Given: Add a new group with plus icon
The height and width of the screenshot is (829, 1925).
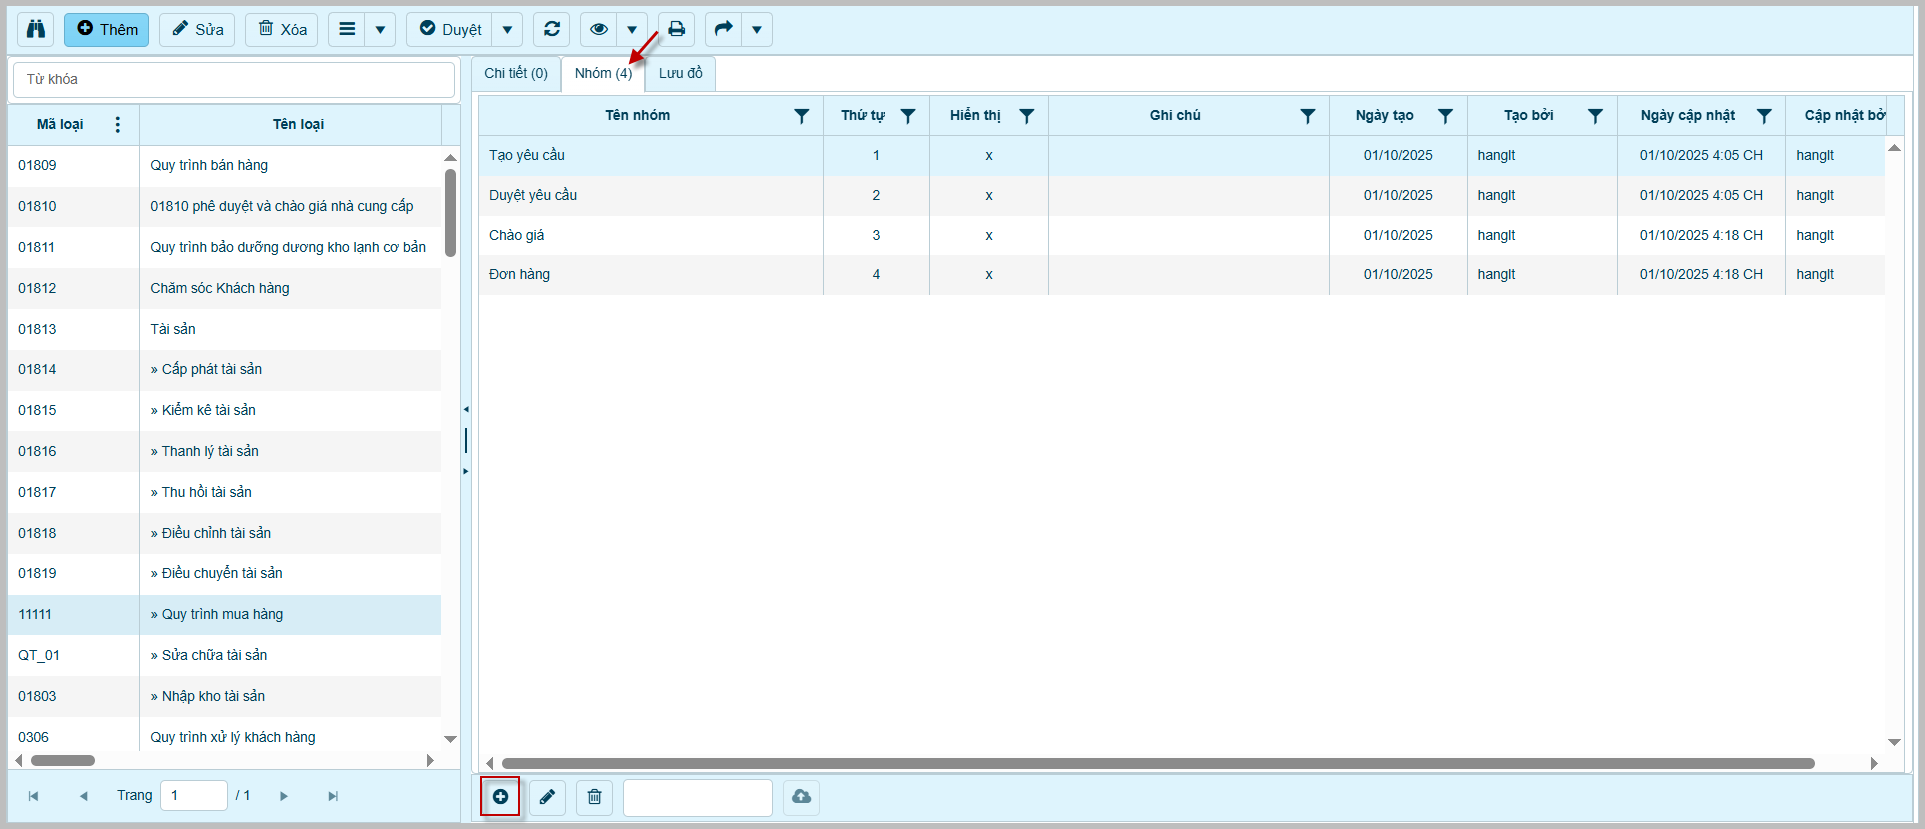Looking at the screenshot, I should (500, 797).
